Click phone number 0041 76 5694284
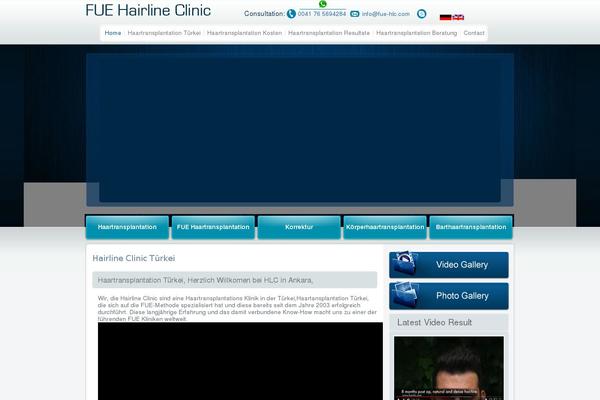Image resolution: width=600 pixels, height=400 pixels. pyautogui.click(x=322, y=14)
